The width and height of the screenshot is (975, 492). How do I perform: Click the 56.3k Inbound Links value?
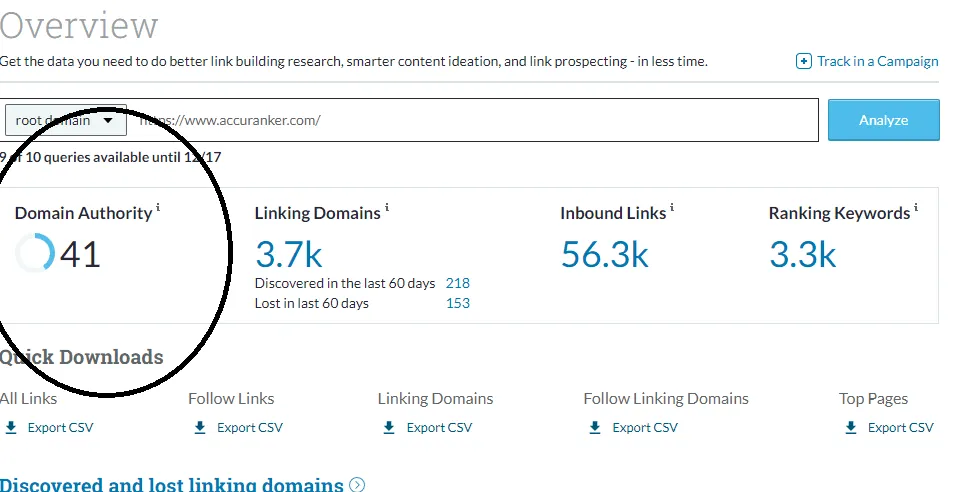(604, 254)
